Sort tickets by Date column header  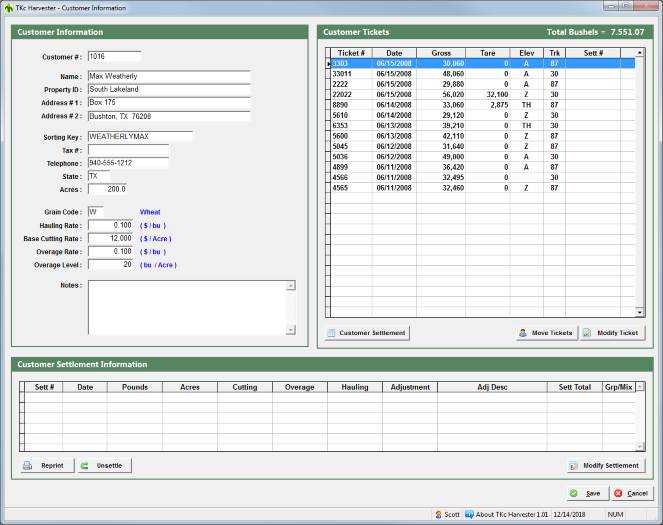[x=394, y=52]
